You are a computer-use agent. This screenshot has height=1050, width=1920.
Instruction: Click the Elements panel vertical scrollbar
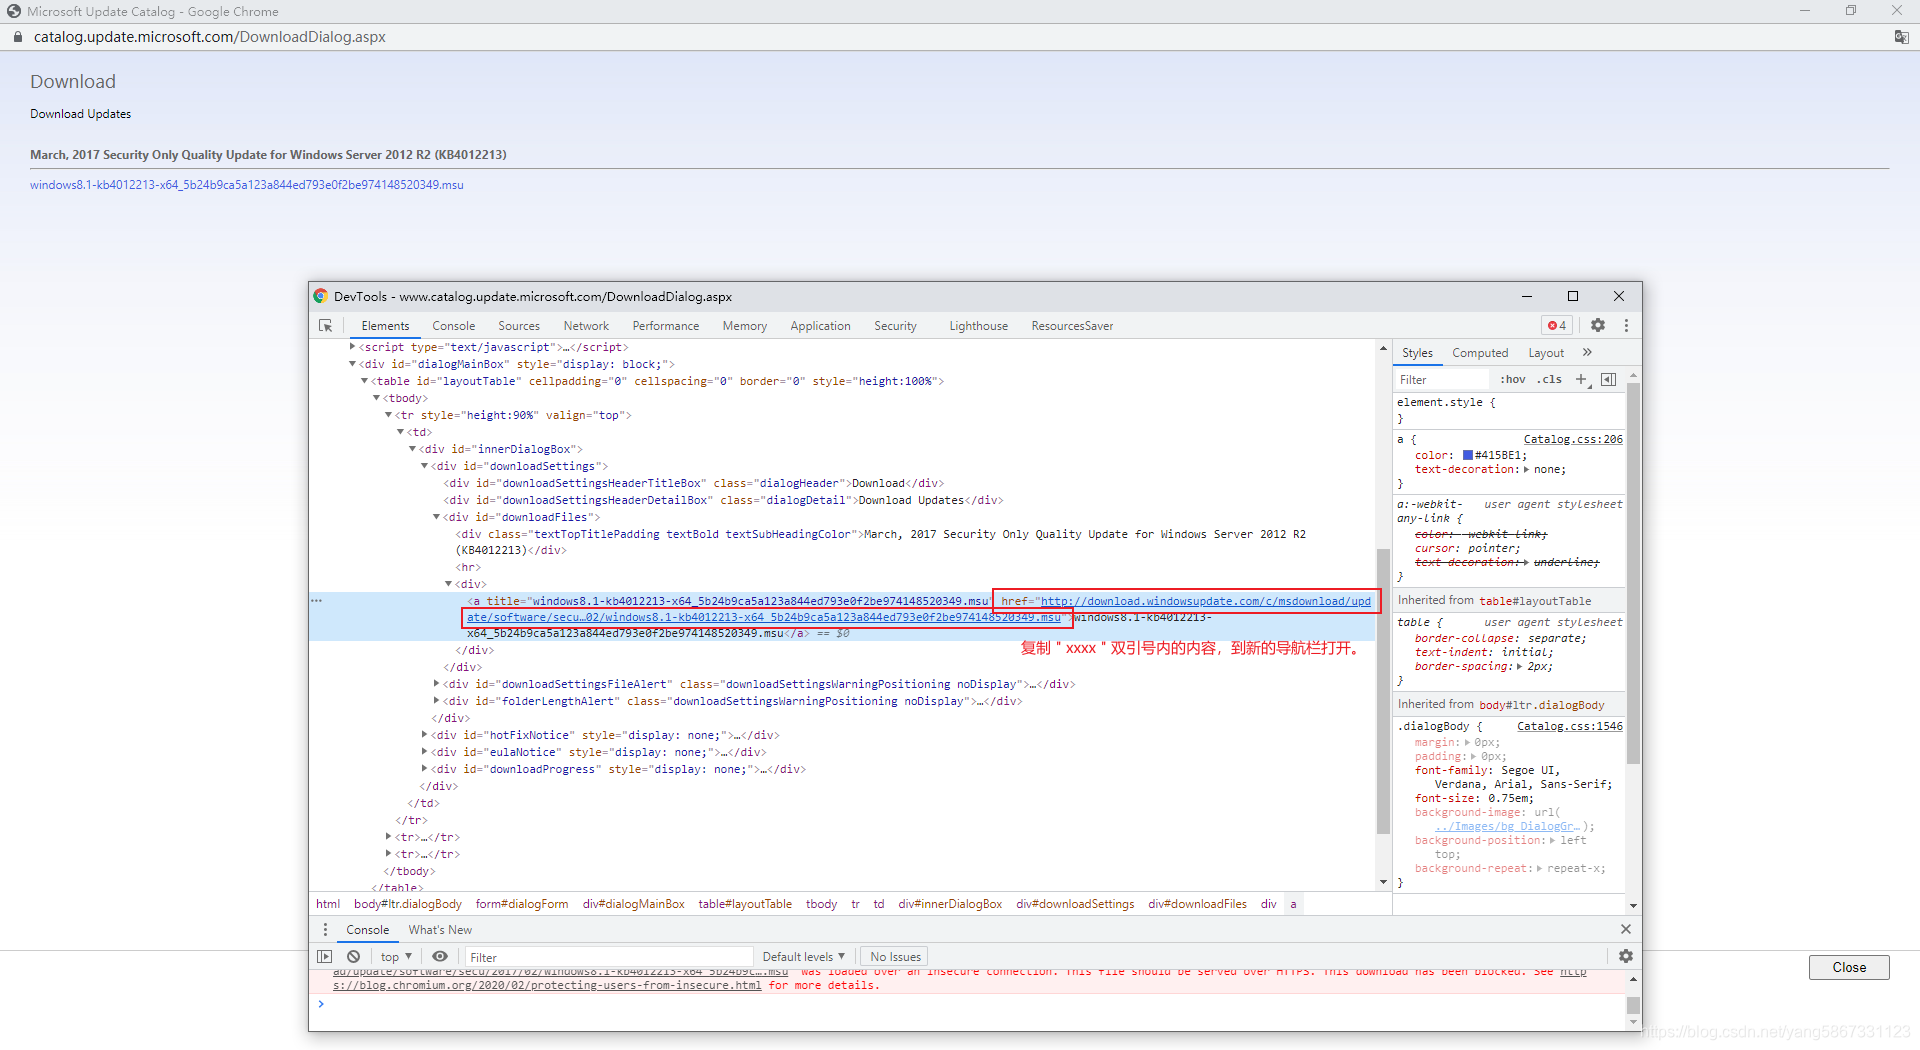point(1384,690)
